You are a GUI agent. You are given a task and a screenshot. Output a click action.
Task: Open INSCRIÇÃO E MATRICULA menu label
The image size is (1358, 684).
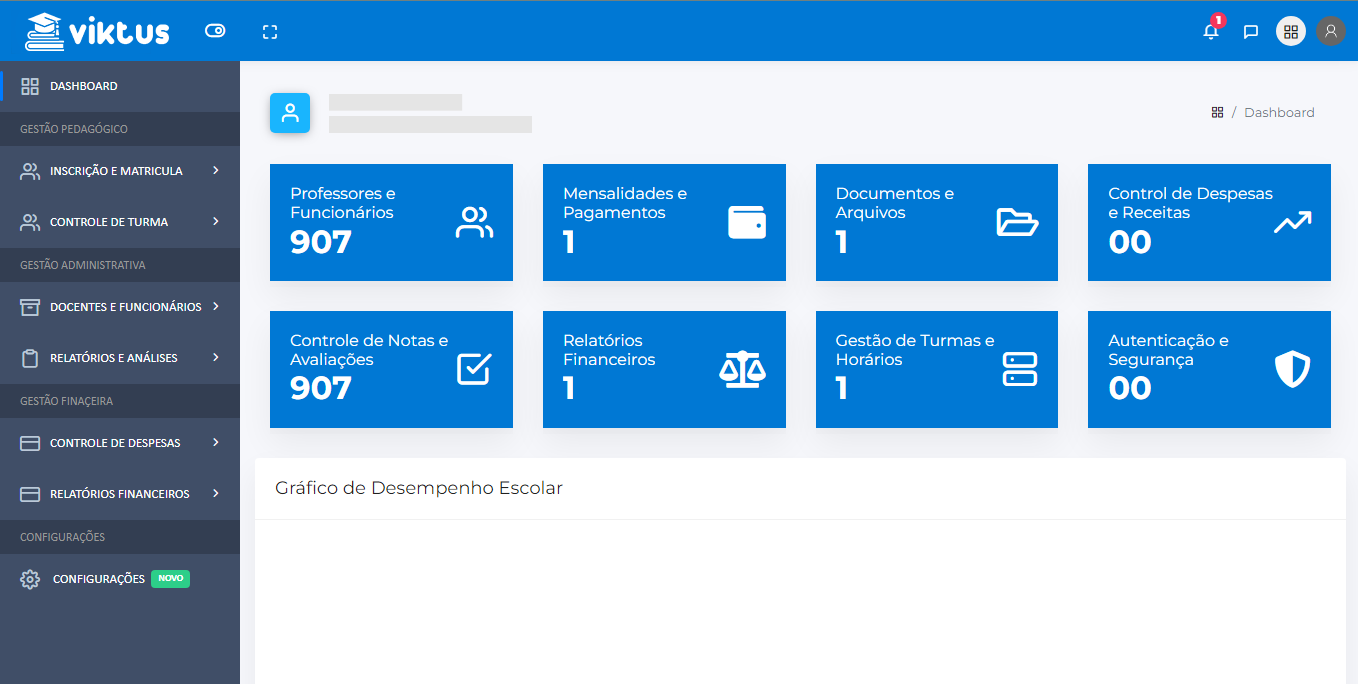(116, 171)
